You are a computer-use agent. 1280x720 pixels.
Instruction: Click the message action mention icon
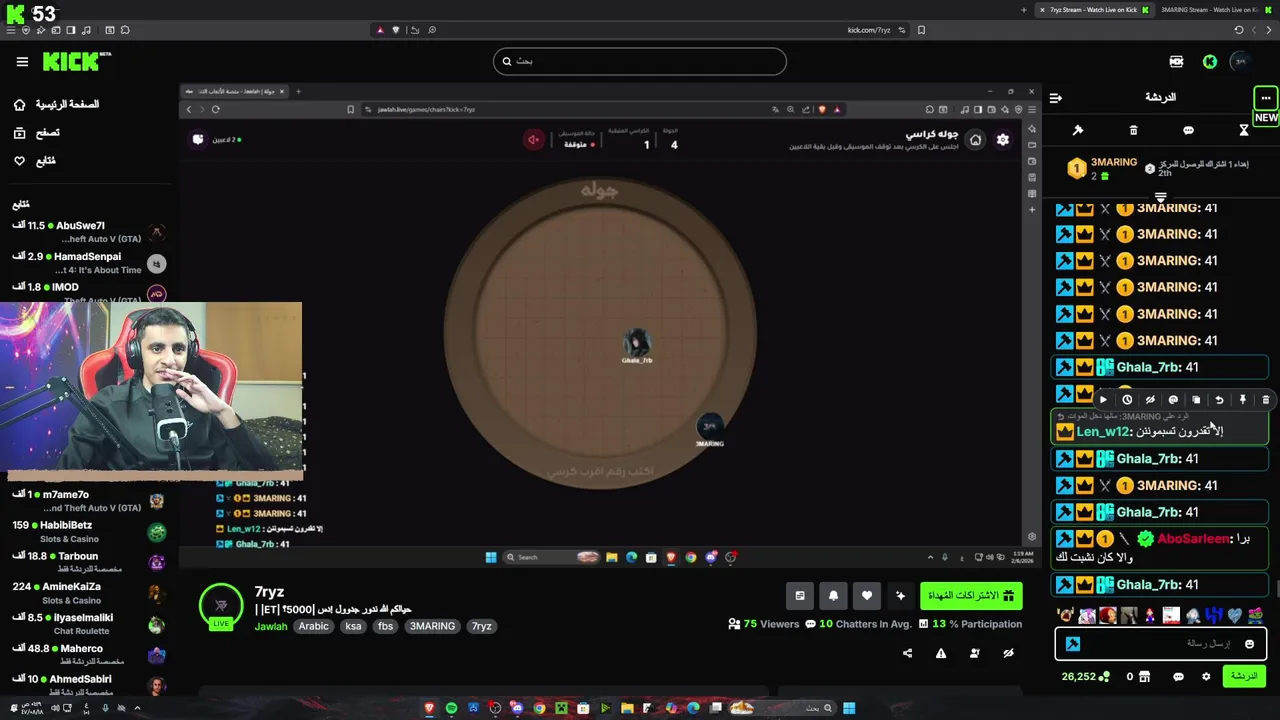[1173, 400]
